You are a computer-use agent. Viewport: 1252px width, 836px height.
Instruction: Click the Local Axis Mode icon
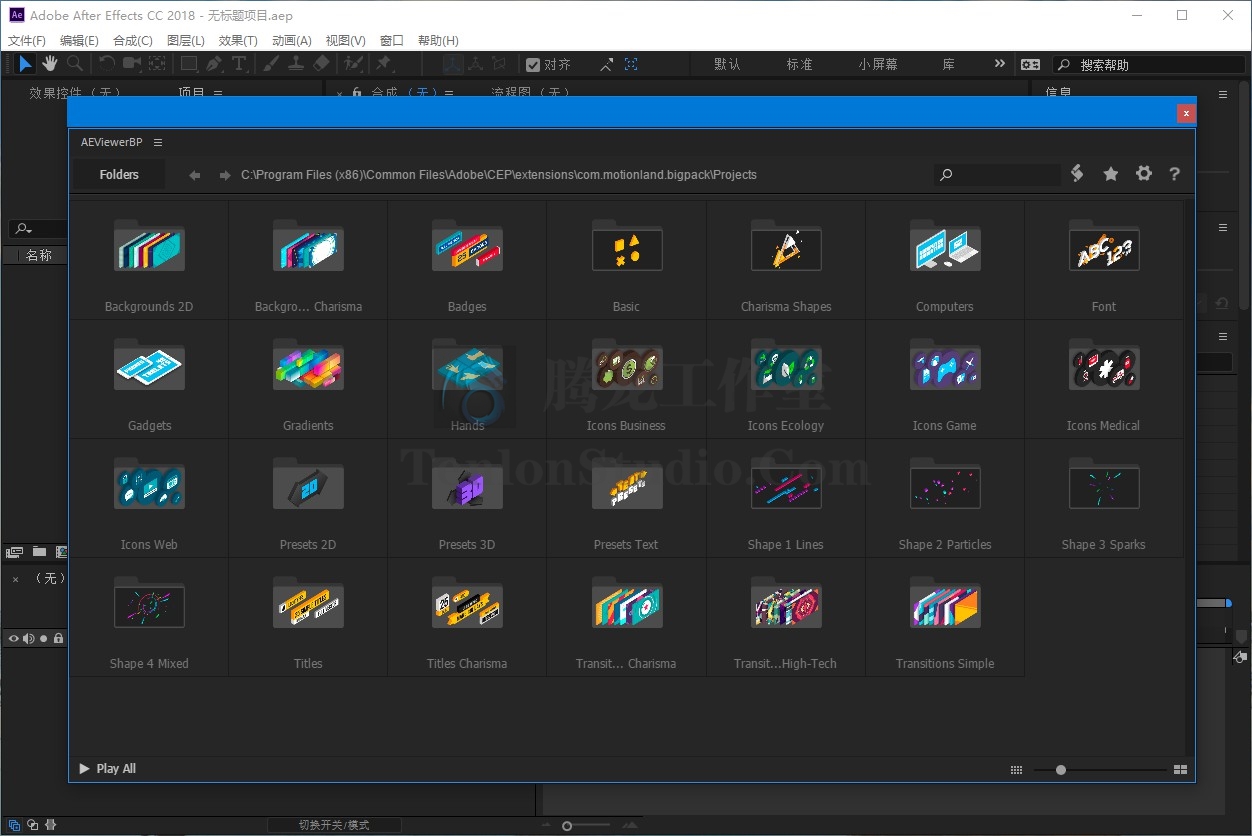tap(453, 64)
